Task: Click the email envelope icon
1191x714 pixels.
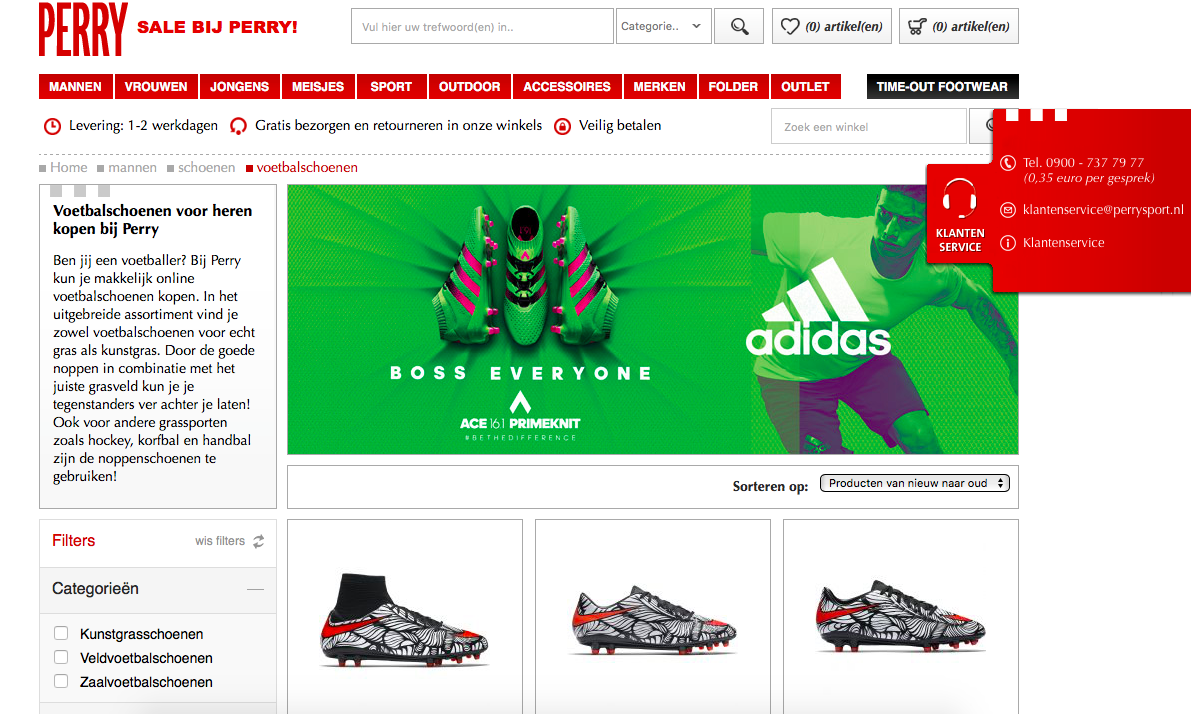Action: coord(1008,210)
